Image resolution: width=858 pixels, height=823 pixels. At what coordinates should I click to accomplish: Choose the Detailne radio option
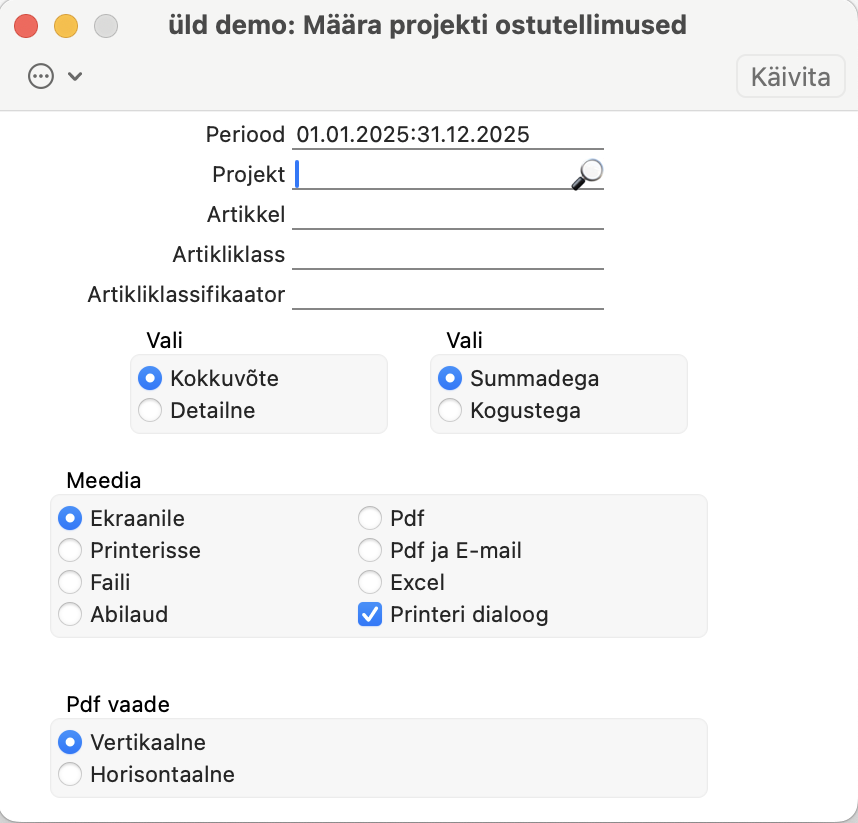(x=150, y=410)
